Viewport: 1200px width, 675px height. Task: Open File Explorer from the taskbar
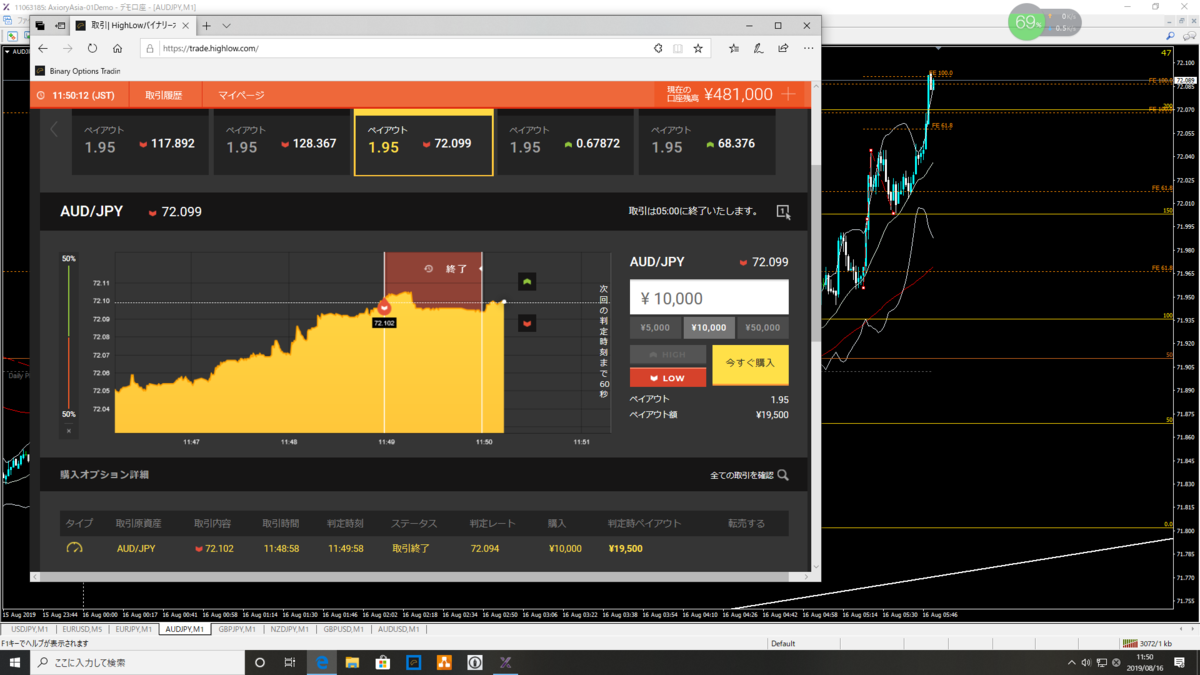pos(352,662)
